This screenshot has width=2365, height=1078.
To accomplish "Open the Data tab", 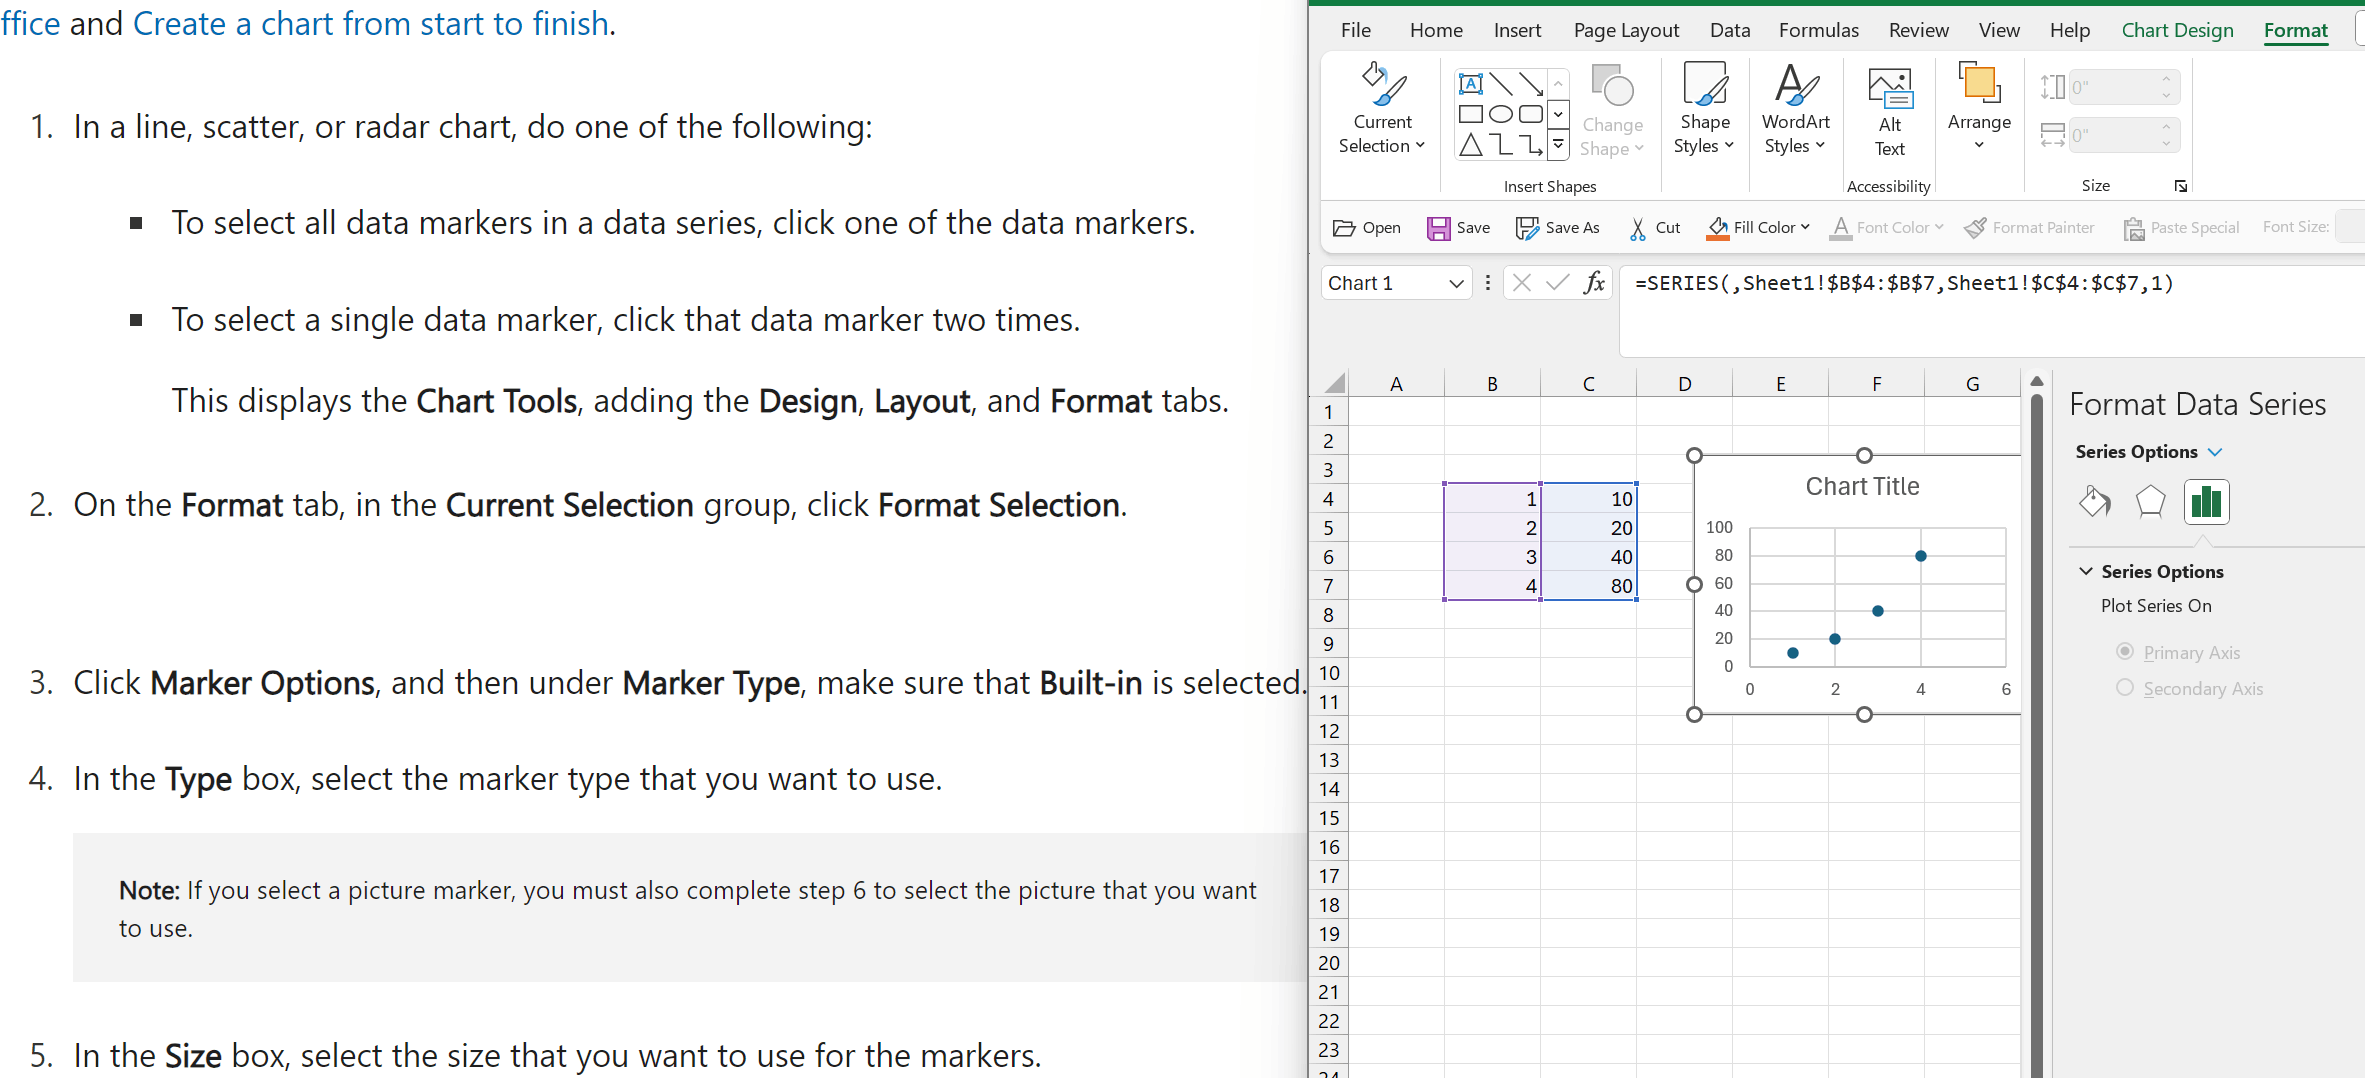I will (1730, 30).
